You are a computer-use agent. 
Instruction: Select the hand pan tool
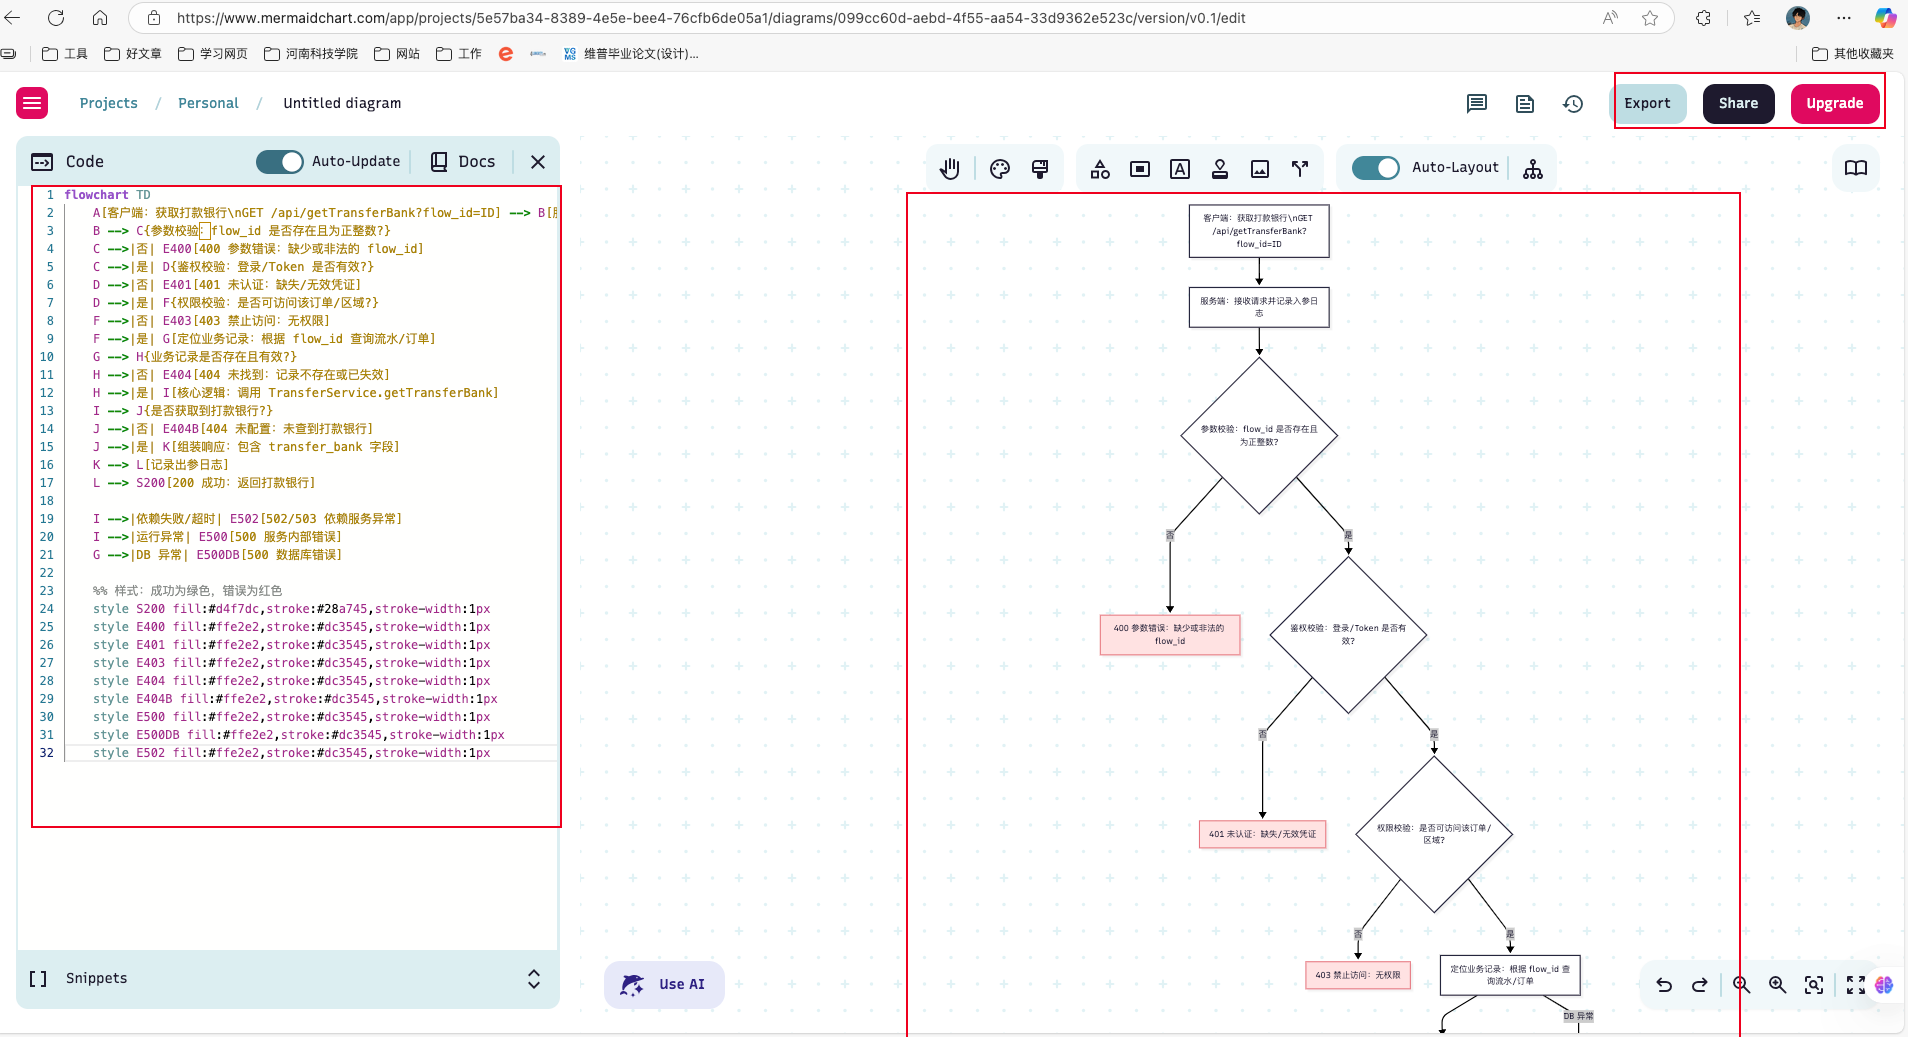pos(950,169)
